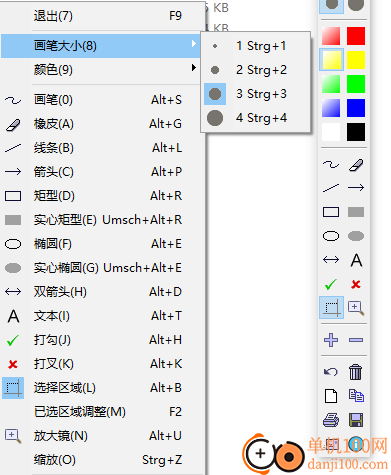Undo the last drawing action
This screenshot has width=391, height=475.
[x=331, y=372]
